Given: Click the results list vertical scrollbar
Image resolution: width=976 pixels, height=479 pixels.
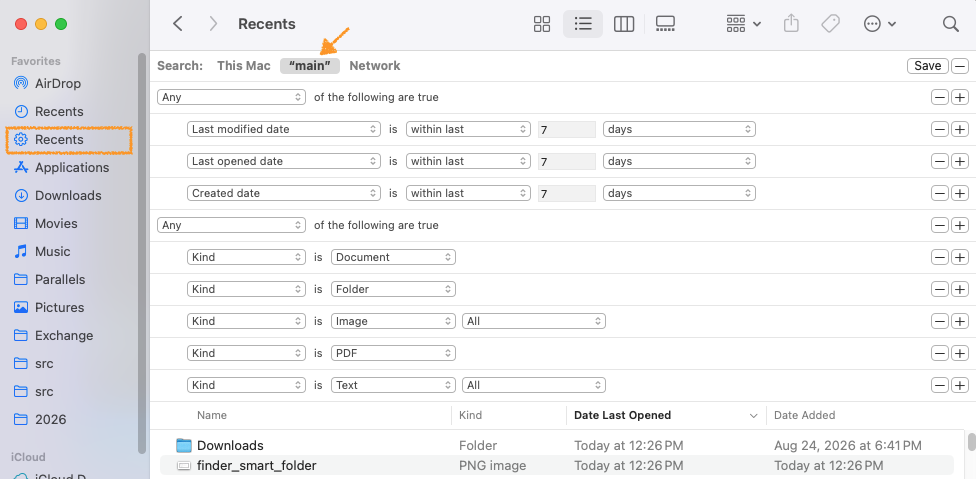Looking at the screenshot, I should click(x=971, y=442).
